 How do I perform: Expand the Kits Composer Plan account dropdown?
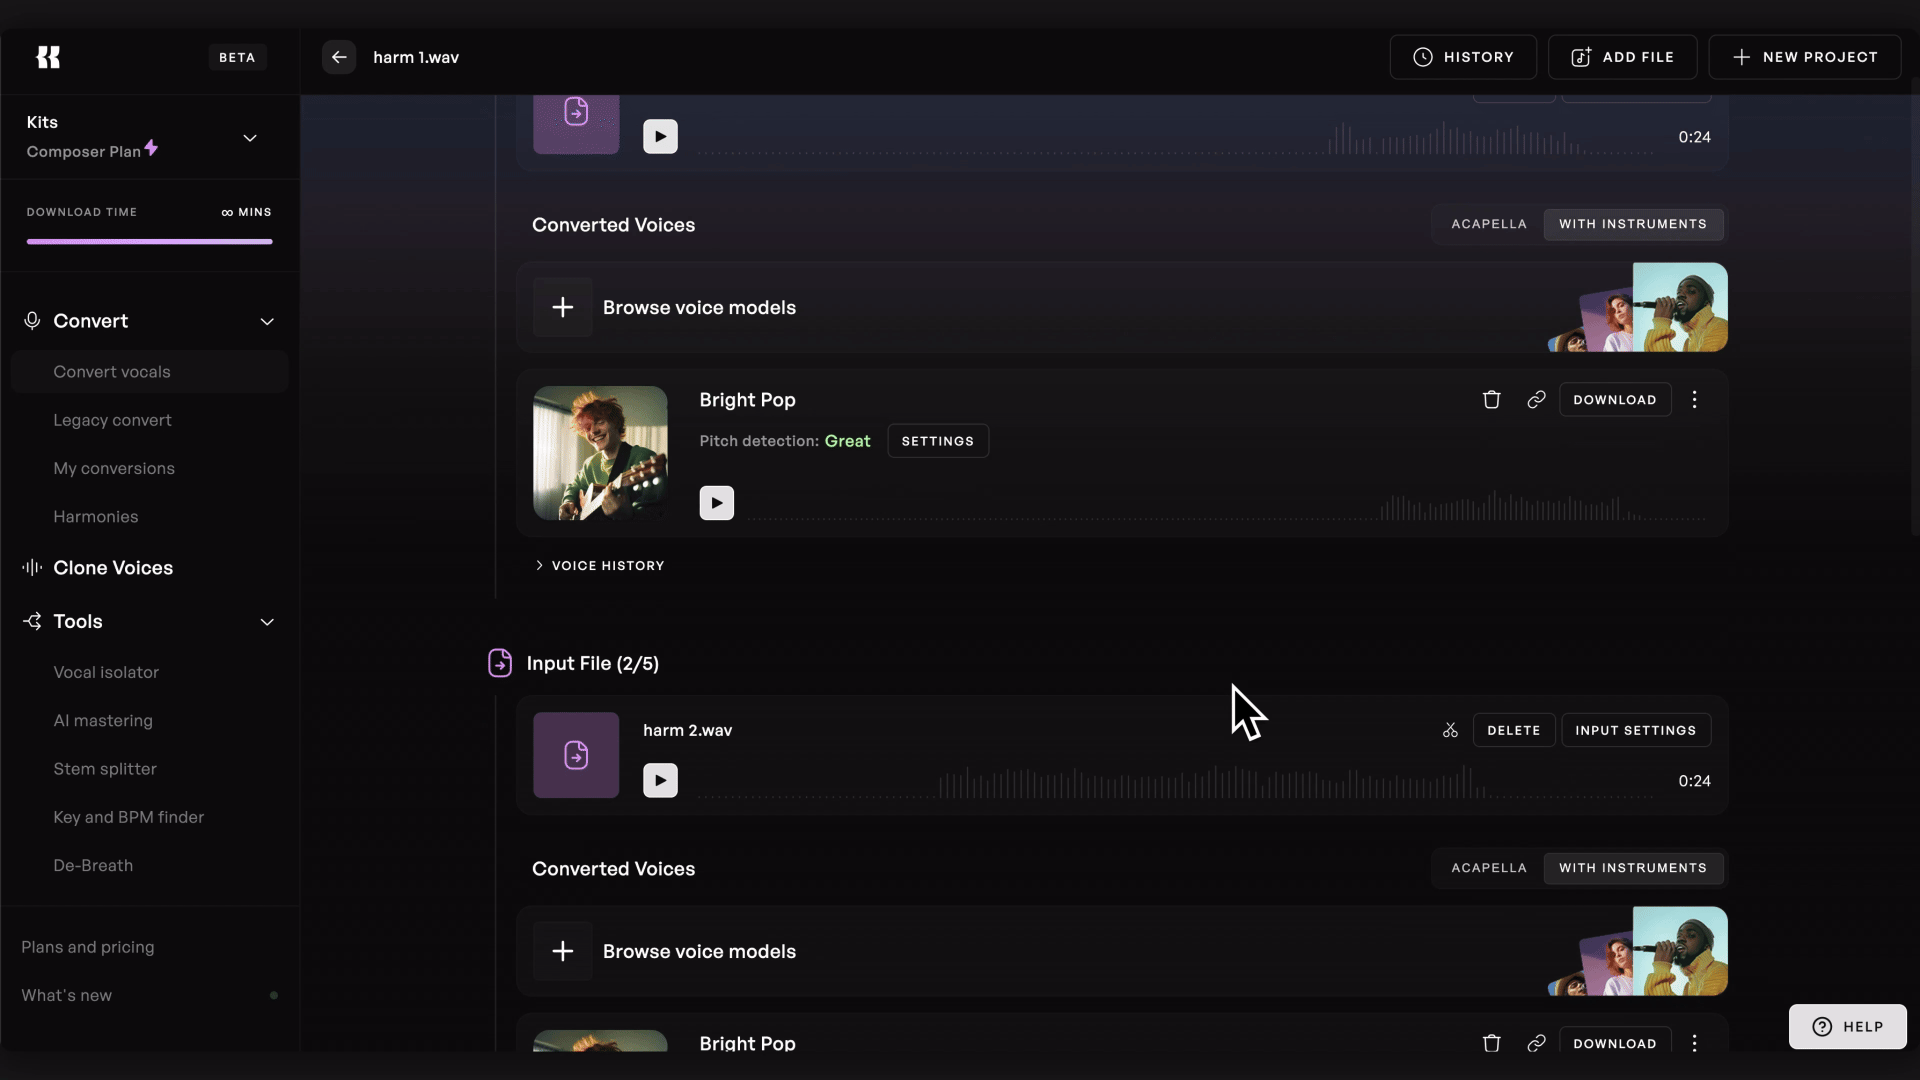coord(250,138)
